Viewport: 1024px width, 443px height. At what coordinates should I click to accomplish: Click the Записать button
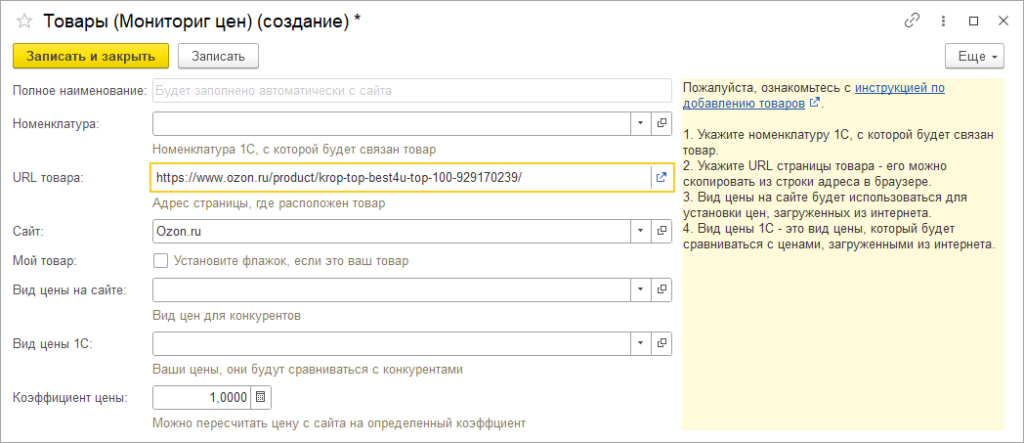pyautogui.click(x=218, y=56)
